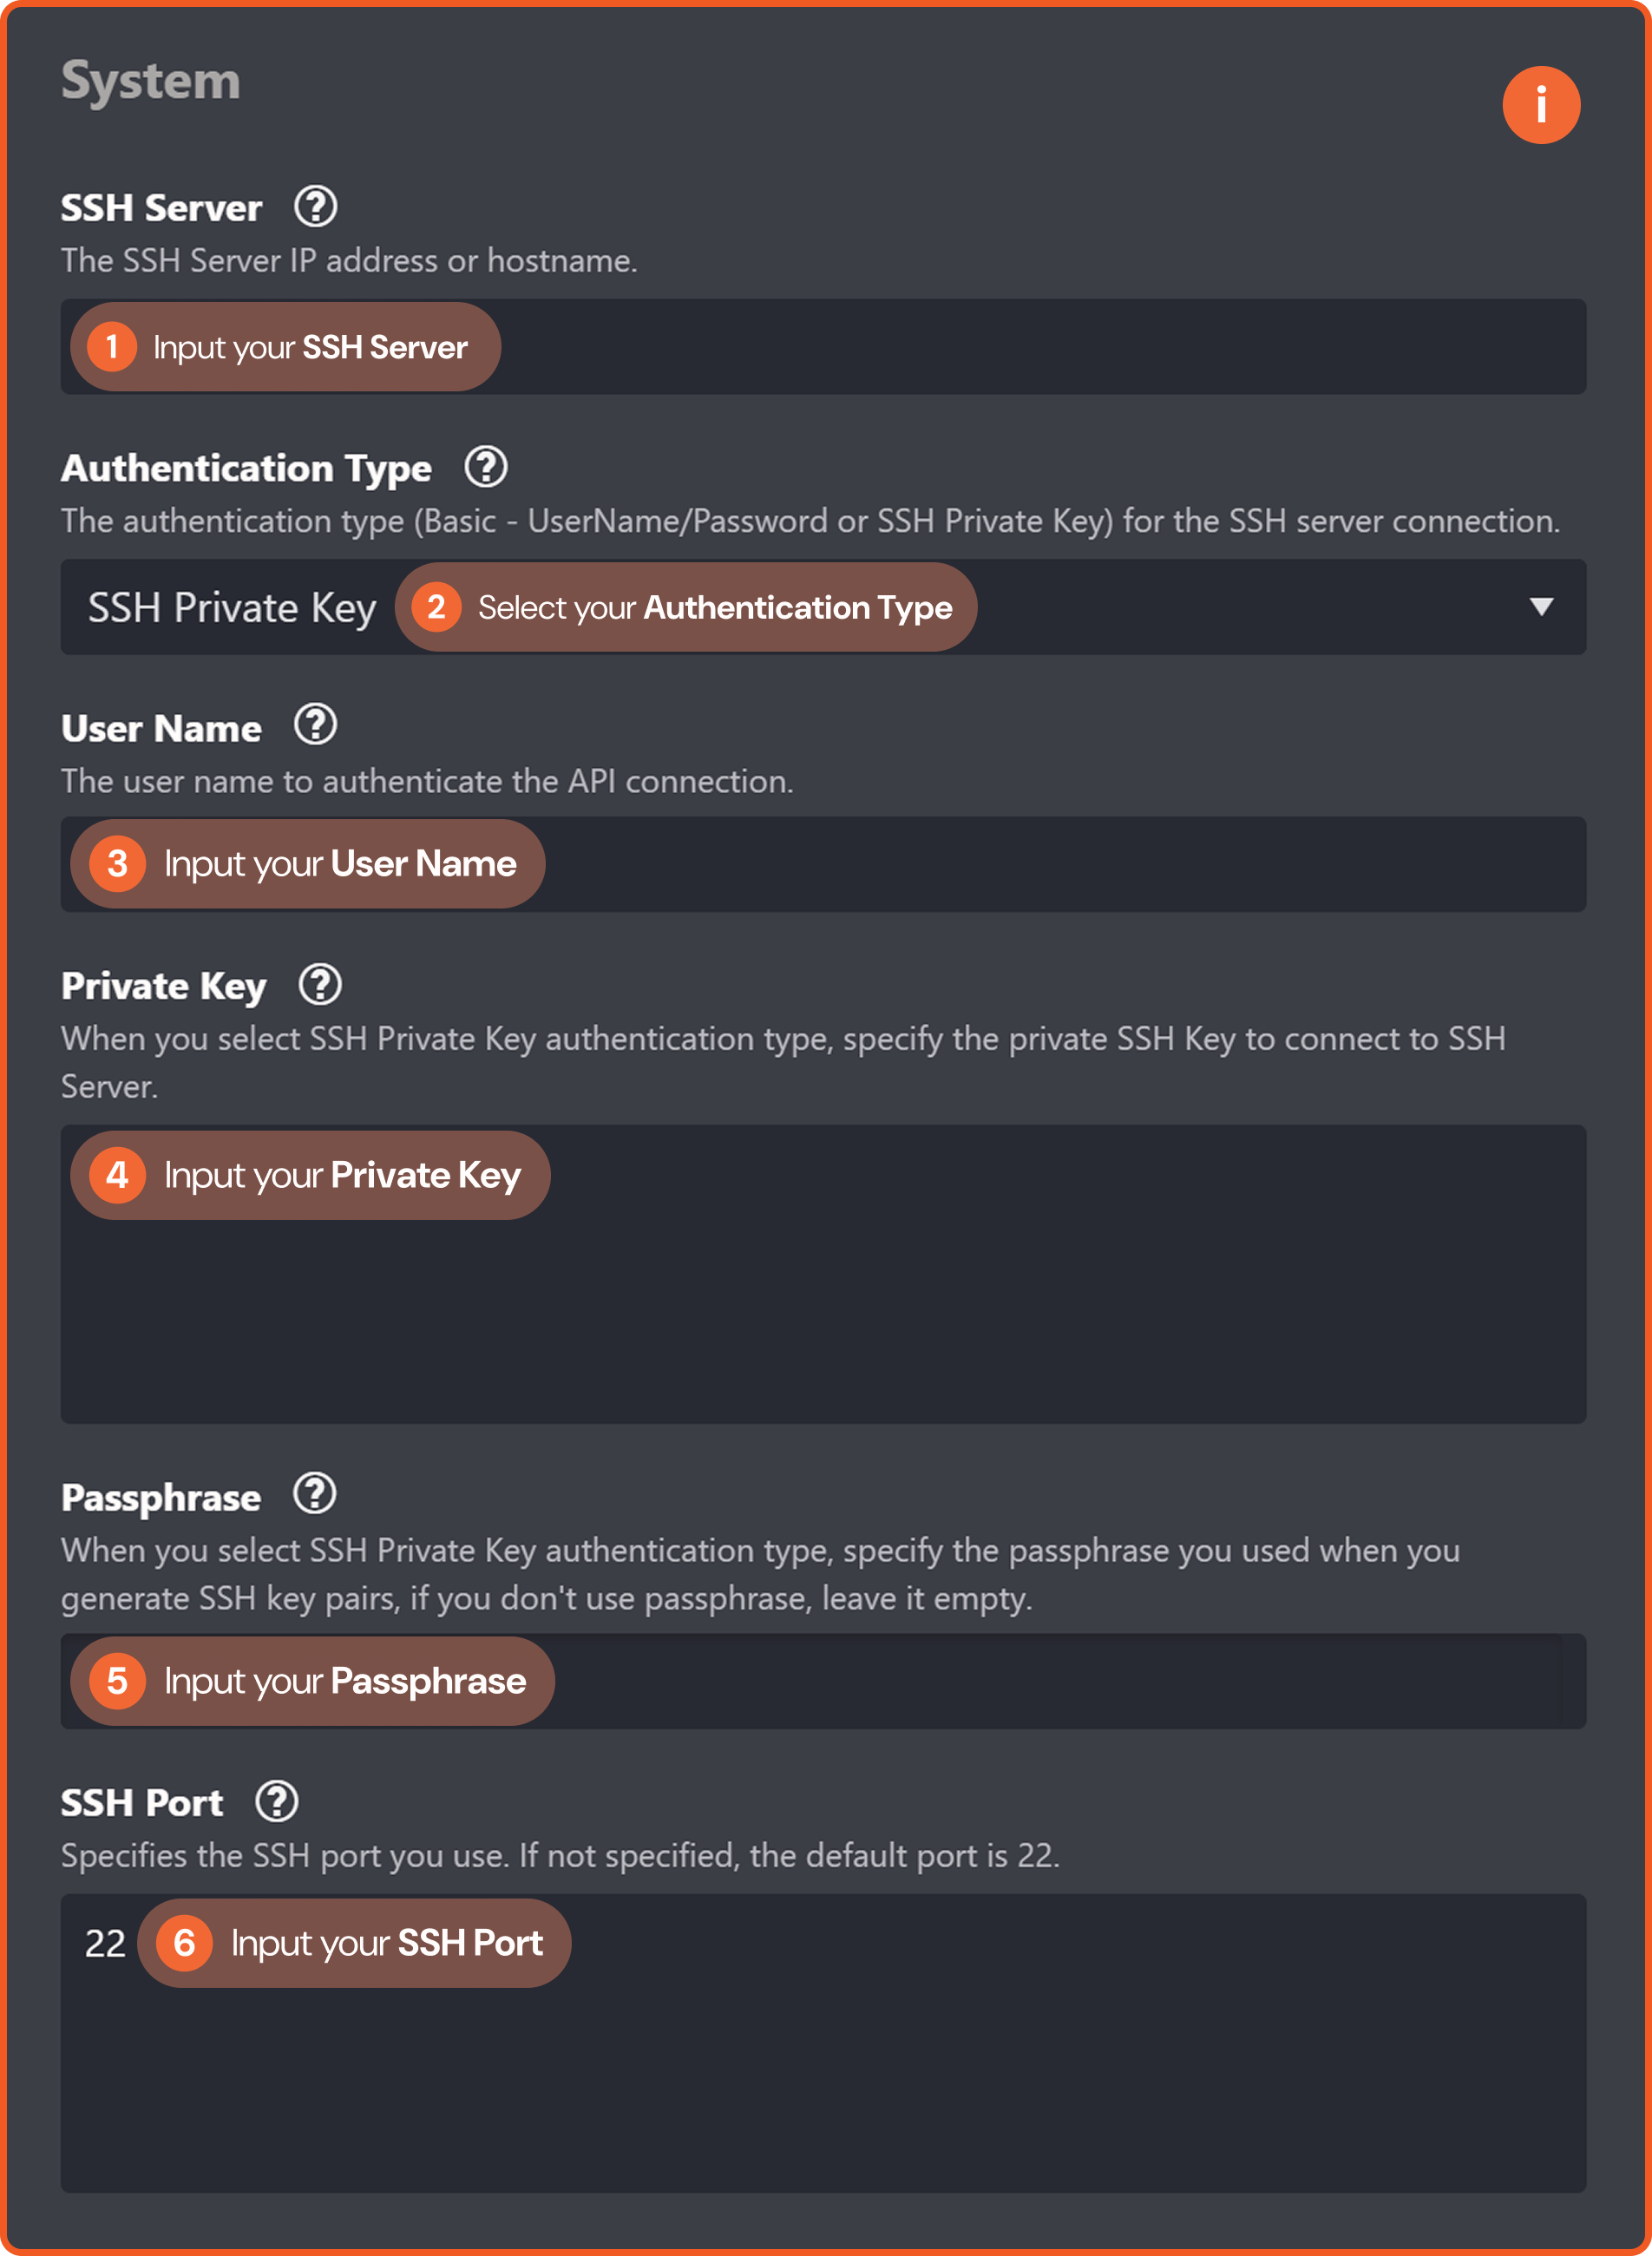
Task: Click the step 3 User Name callout
Action: [308, 864]
